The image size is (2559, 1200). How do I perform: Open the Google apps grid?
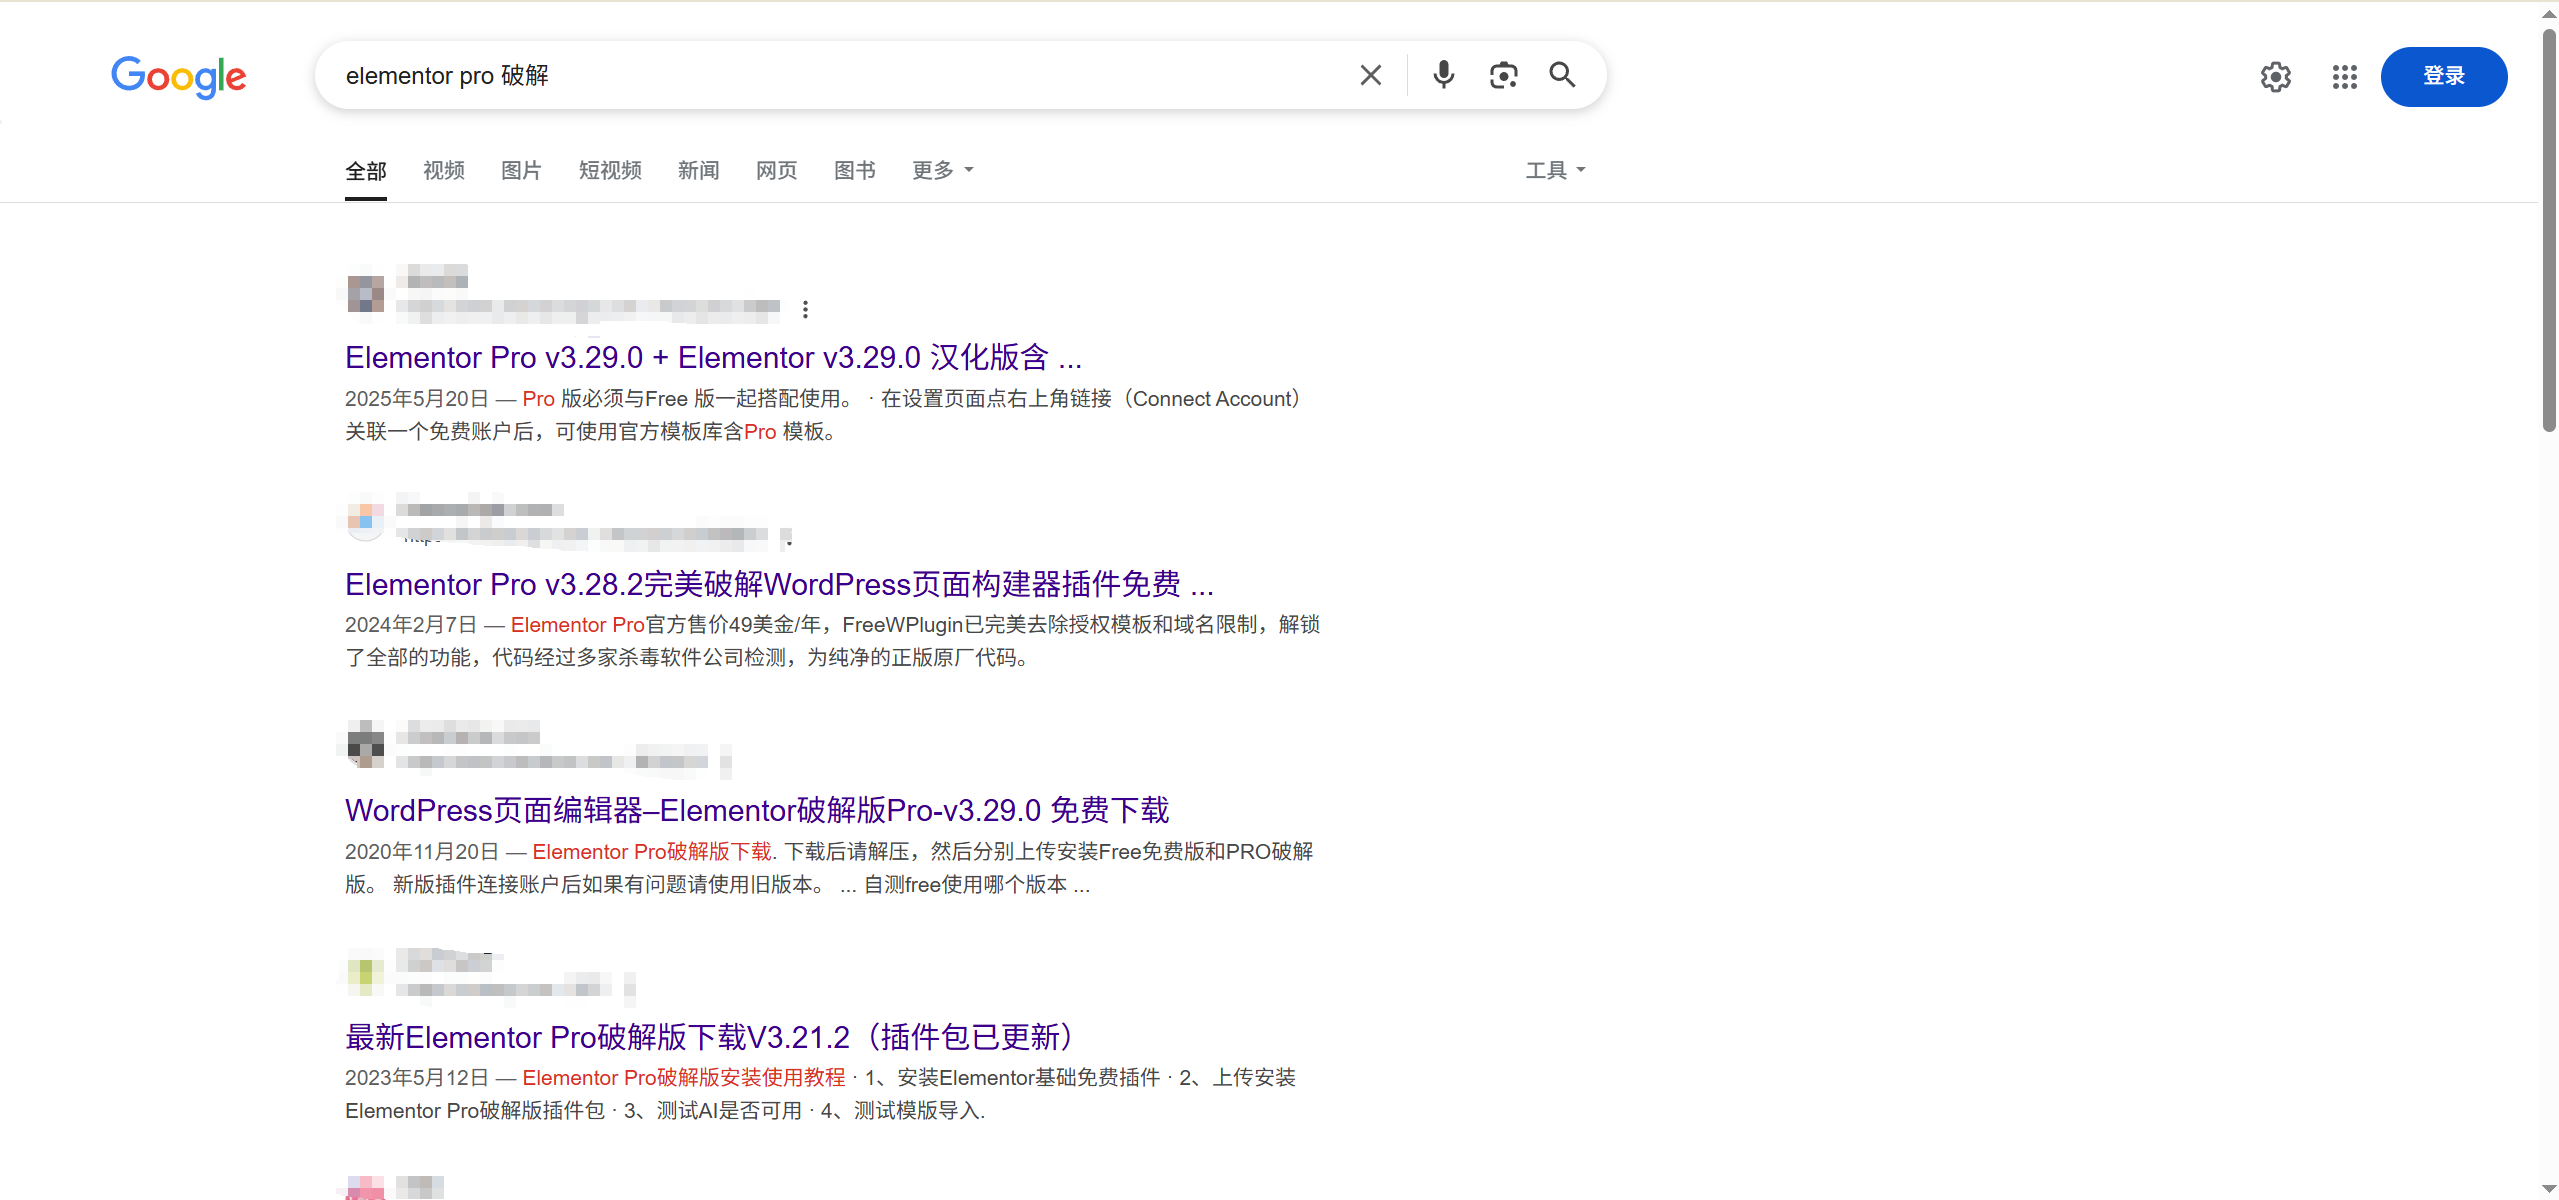(x=2344, y=76)
